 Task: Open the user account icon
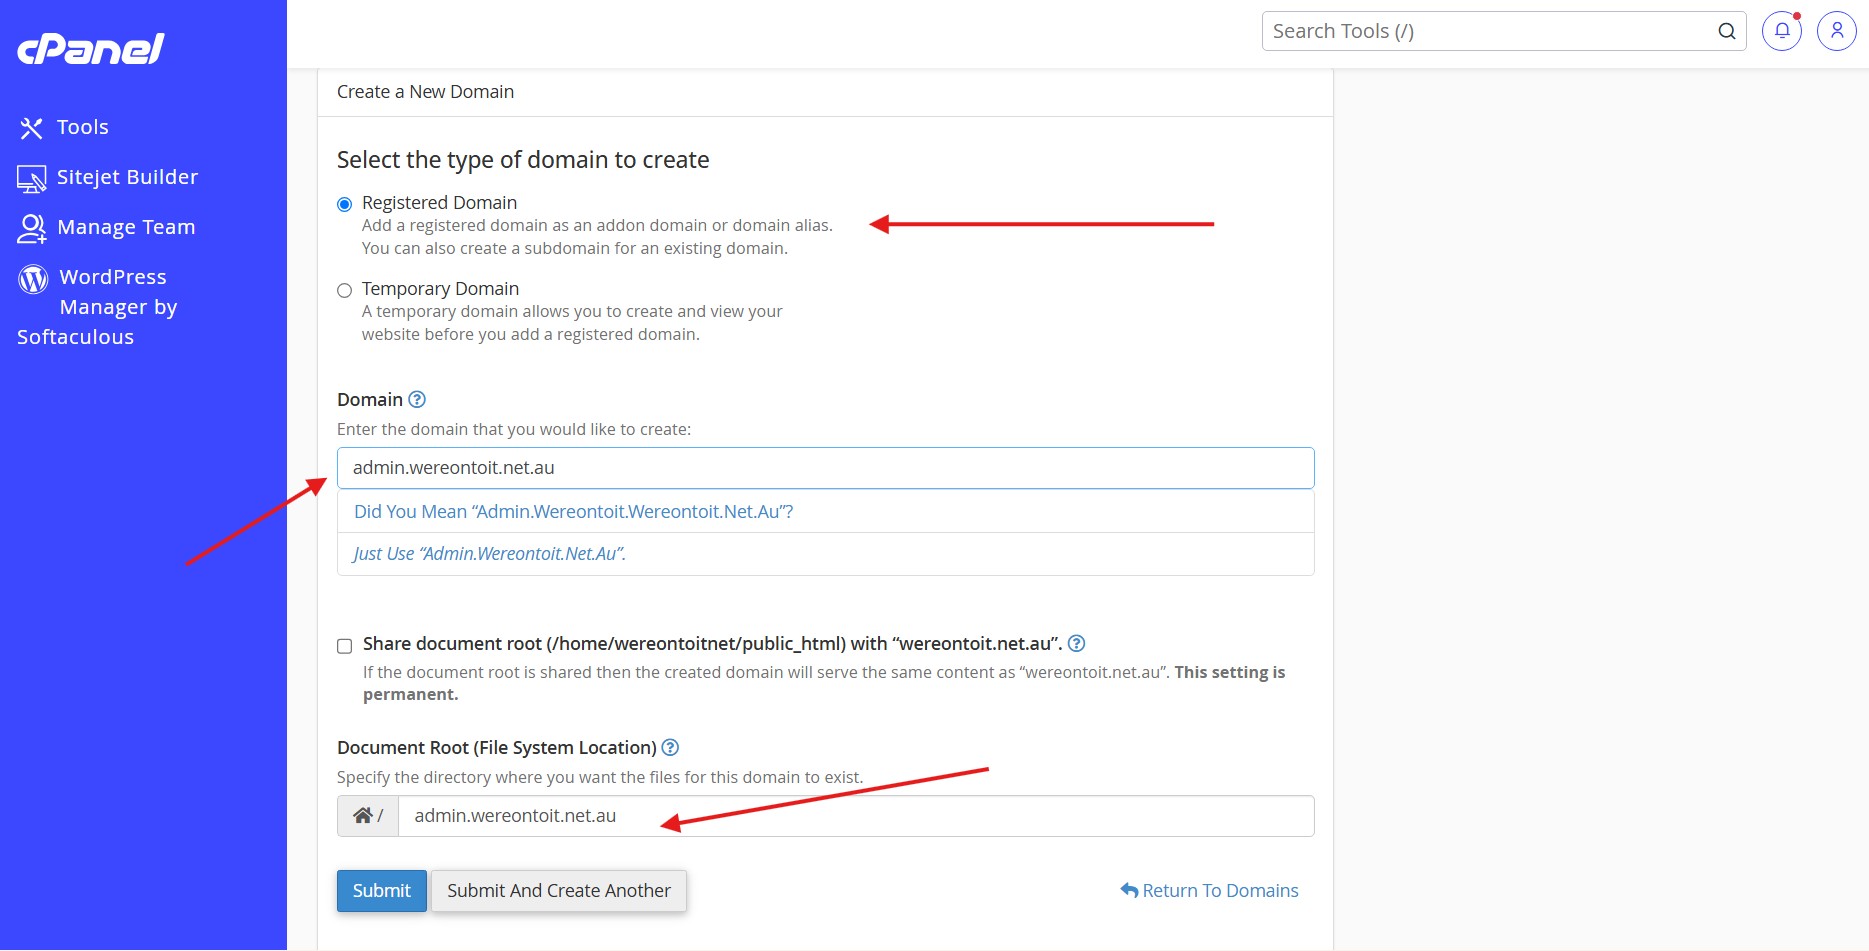tap(1837, 31)
